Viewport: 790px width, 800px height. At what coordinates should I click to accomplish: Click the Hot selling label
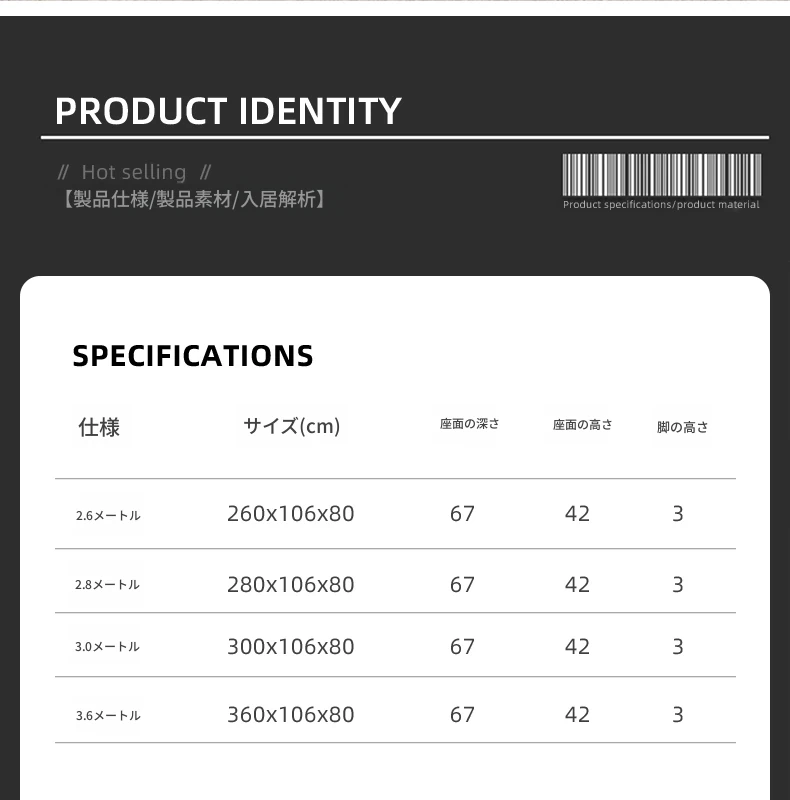(134, 172)
